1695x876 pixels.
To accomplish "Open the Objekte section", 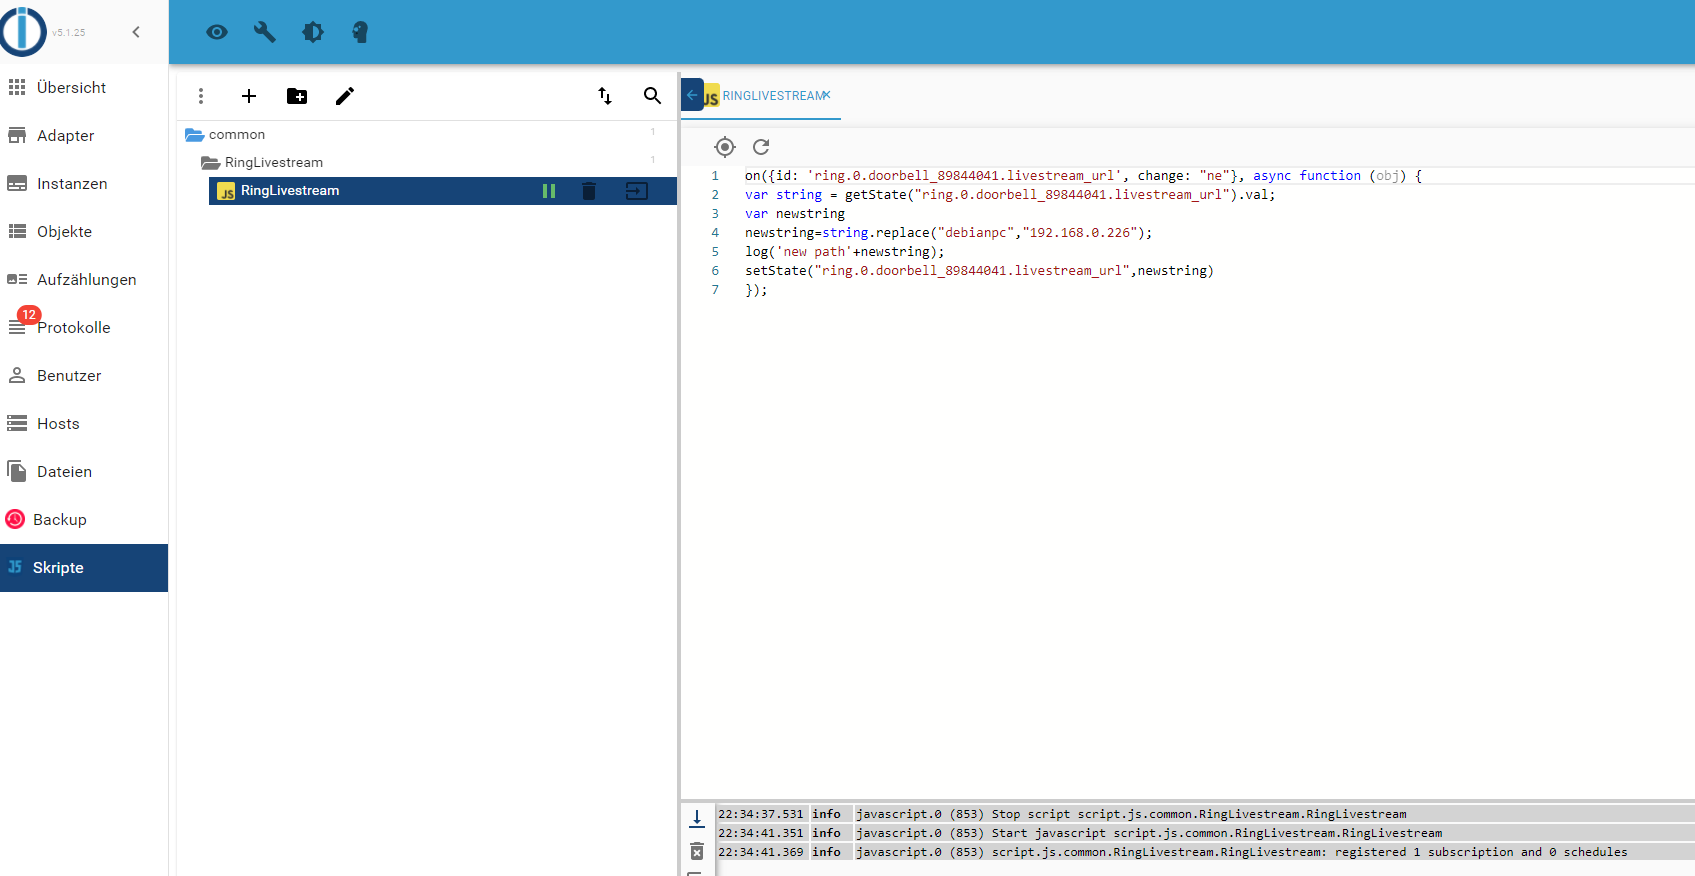I will coord(84,232).
